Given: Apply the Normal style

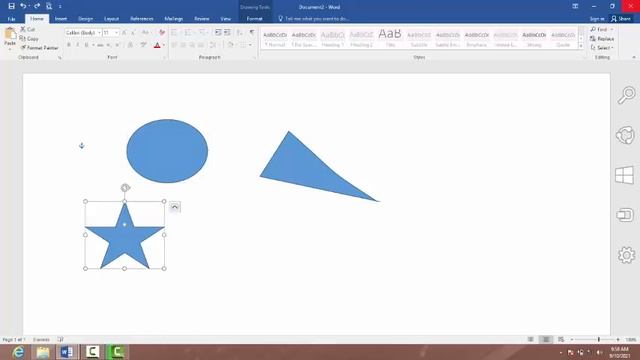Looking at the screenshot, I should pos(275,39).
